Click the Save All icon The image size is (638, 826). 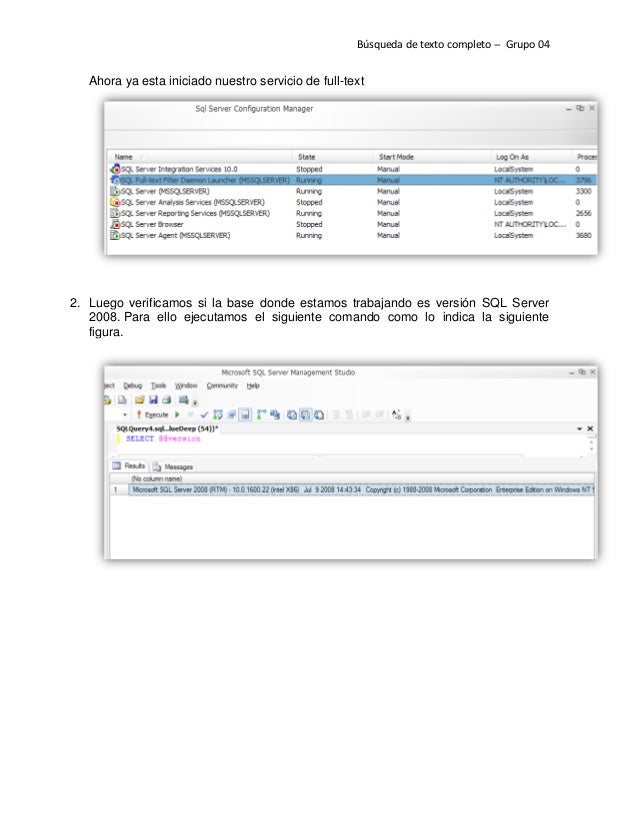(x=166, y=400)
